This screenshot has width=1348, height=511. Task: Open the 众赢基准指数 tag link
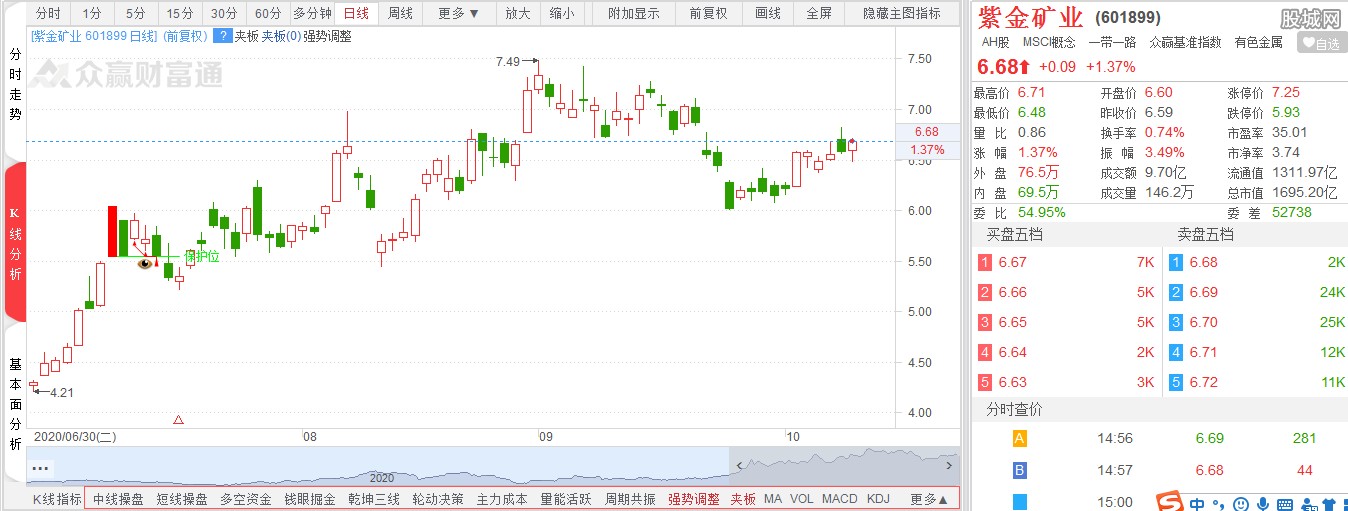(1185, 42)
